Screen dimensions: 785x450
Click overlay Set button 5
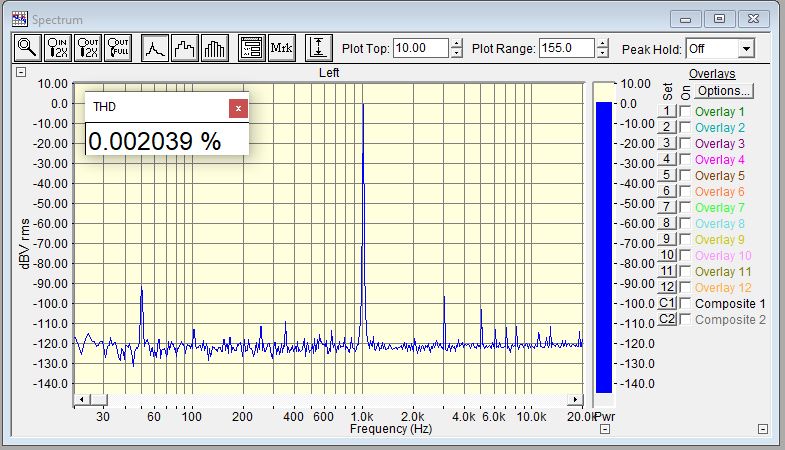(667, 175)
